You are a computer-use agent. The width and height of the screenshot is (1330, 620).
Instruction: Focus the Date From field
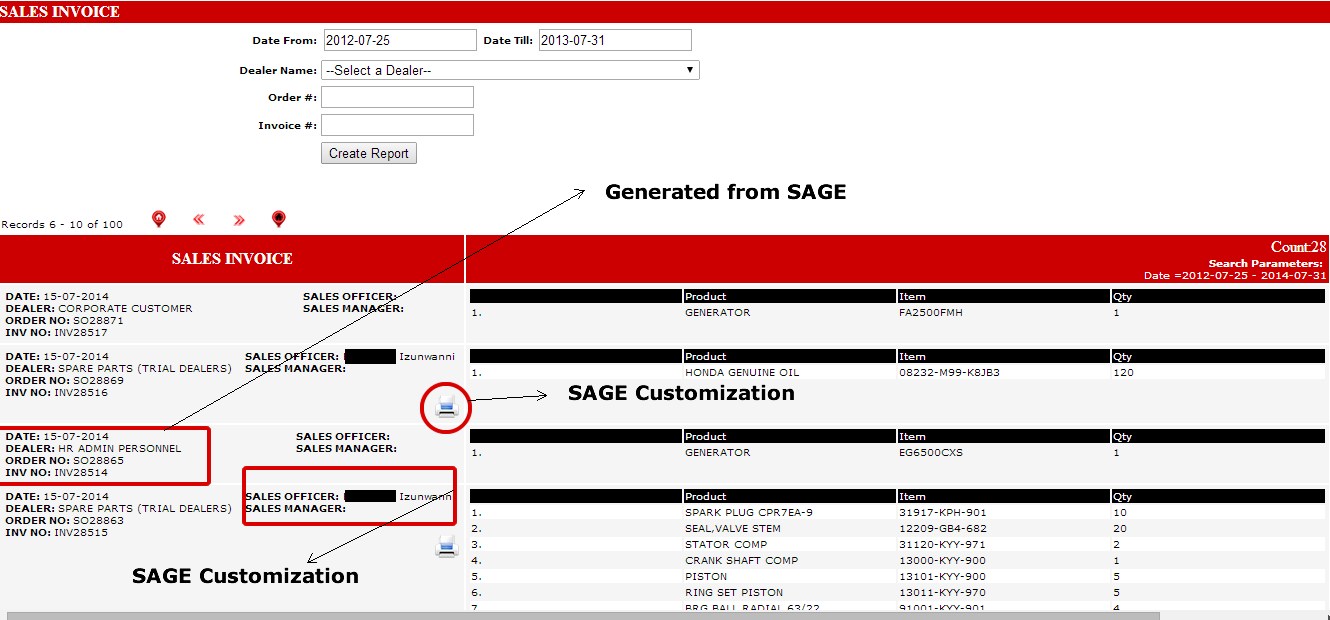click(400, 40)
